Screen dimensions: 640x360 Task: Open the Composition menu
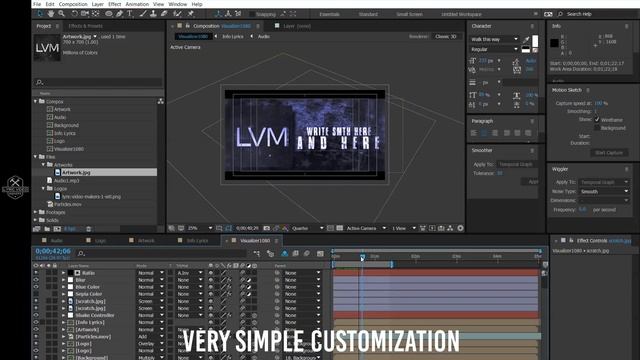tap(73, 4)
